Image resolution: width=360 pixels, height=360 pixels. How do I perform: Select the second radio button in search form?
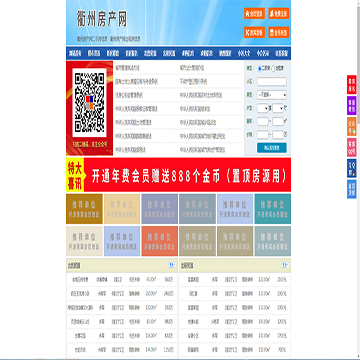pos(274,68)
